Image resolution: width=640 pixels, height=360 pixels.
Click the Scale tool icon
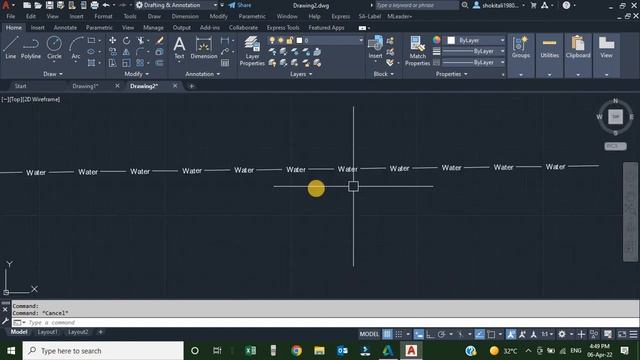(x=127, y=63)
